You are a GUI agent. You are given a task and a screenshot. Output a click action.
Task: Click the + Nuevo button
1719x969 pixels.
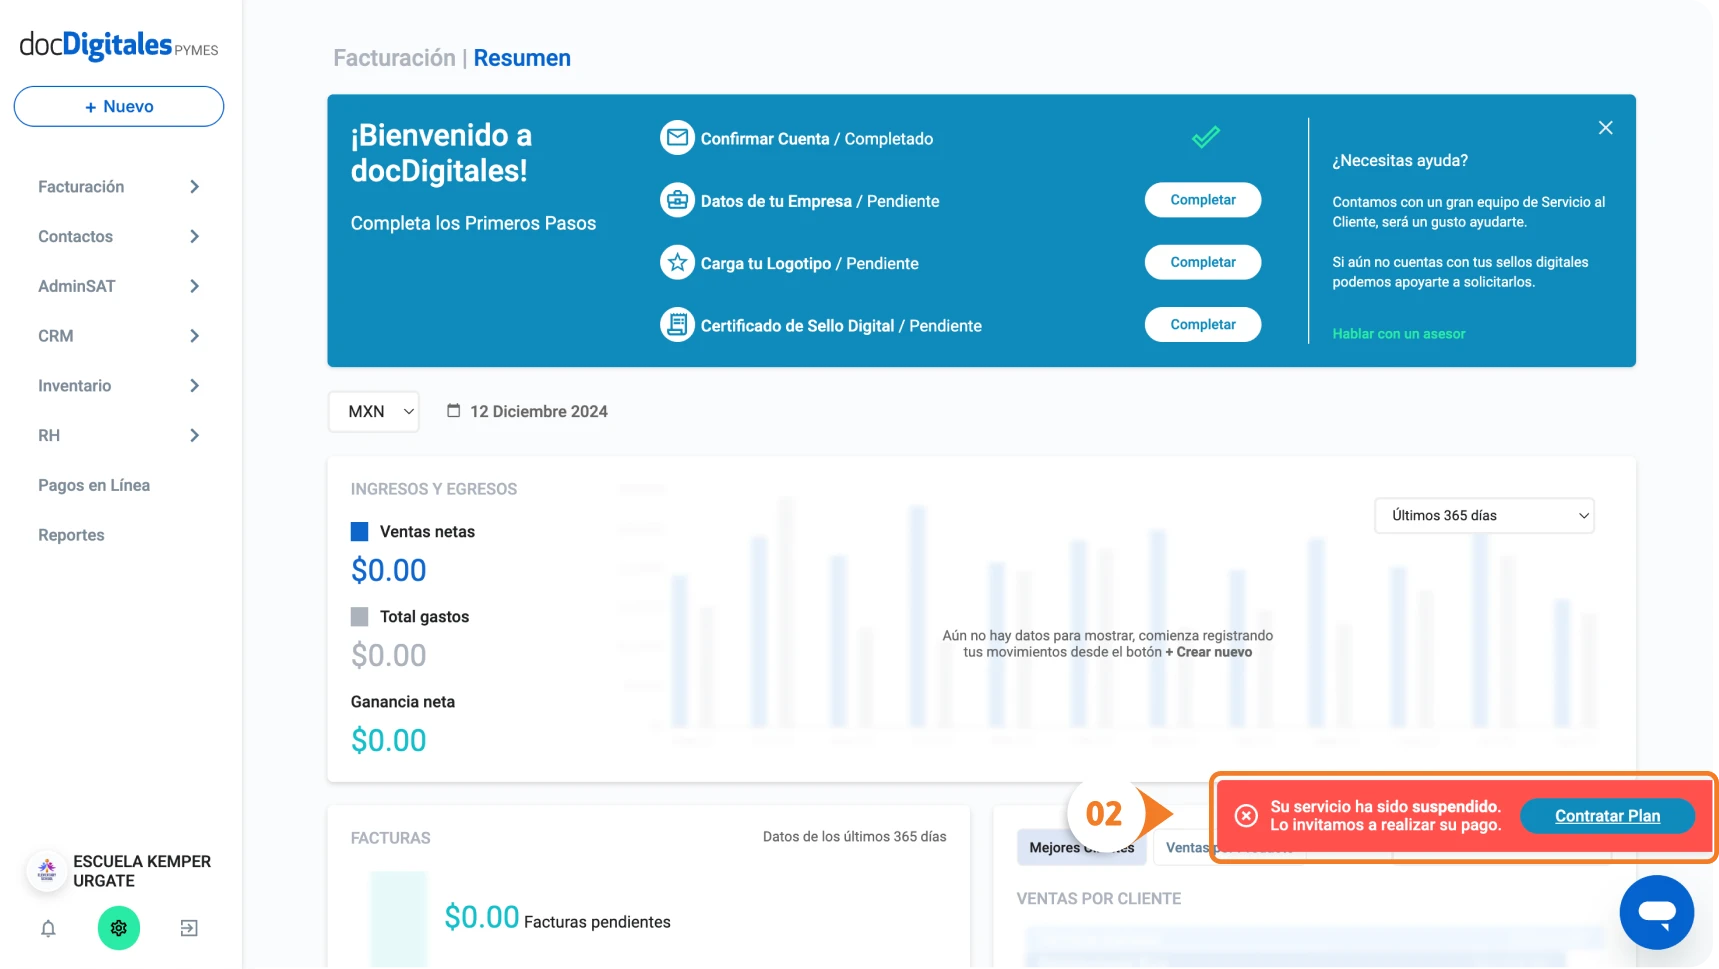tap(119, 107)
